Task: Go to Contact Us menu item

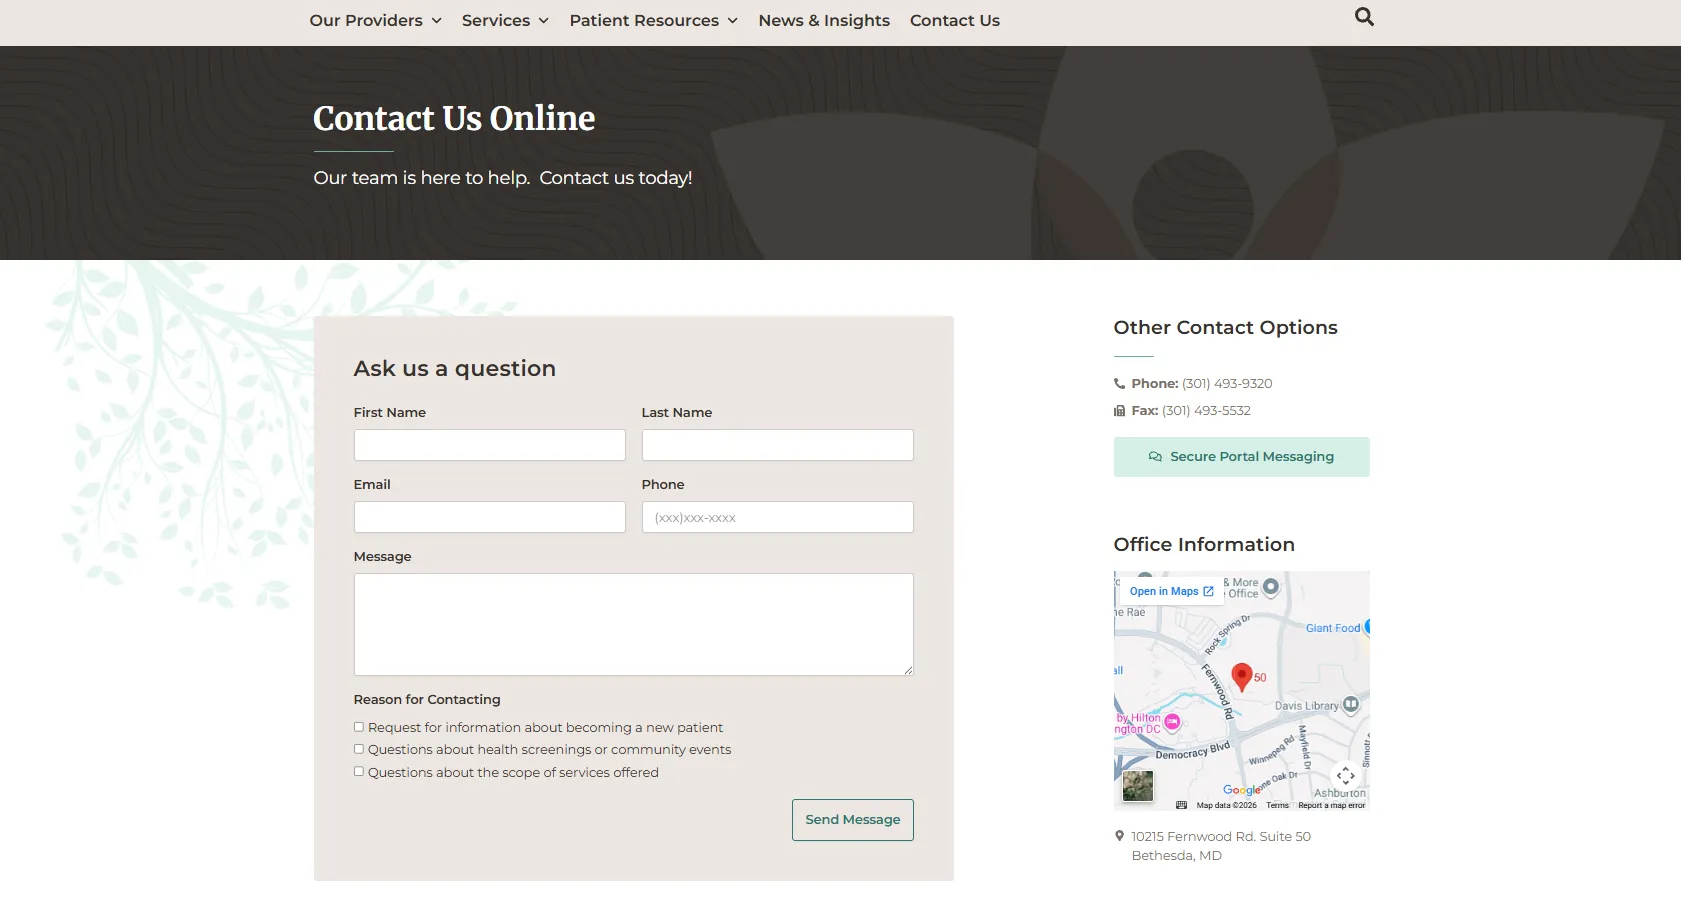Action: [955, 20]
